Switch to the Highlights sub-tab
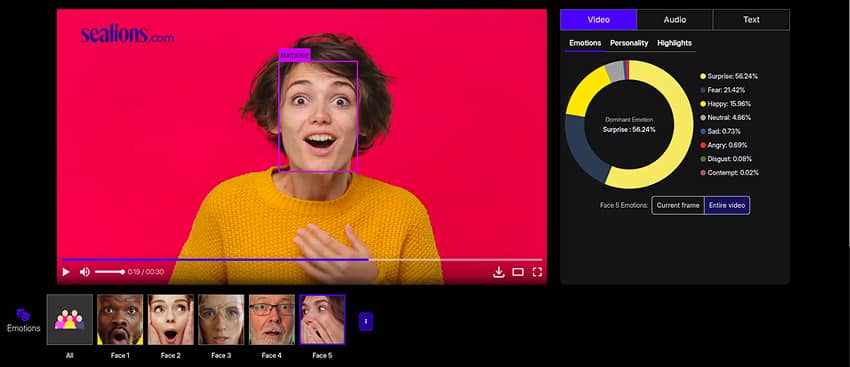Viewport: 850px width, 367px height. 674,43
